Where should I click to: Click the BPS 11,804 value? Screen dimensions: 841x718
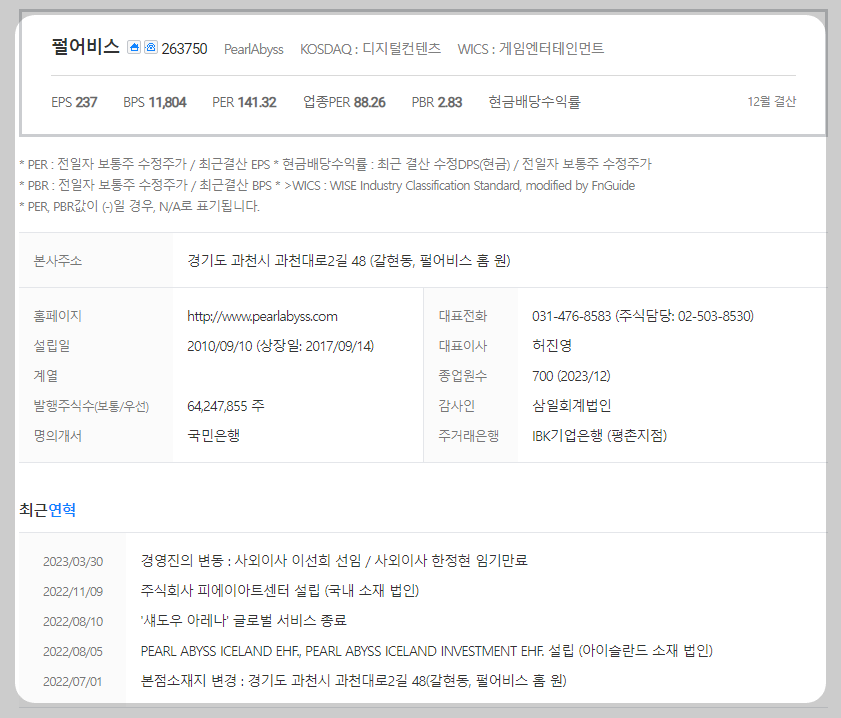coord(154,102)
